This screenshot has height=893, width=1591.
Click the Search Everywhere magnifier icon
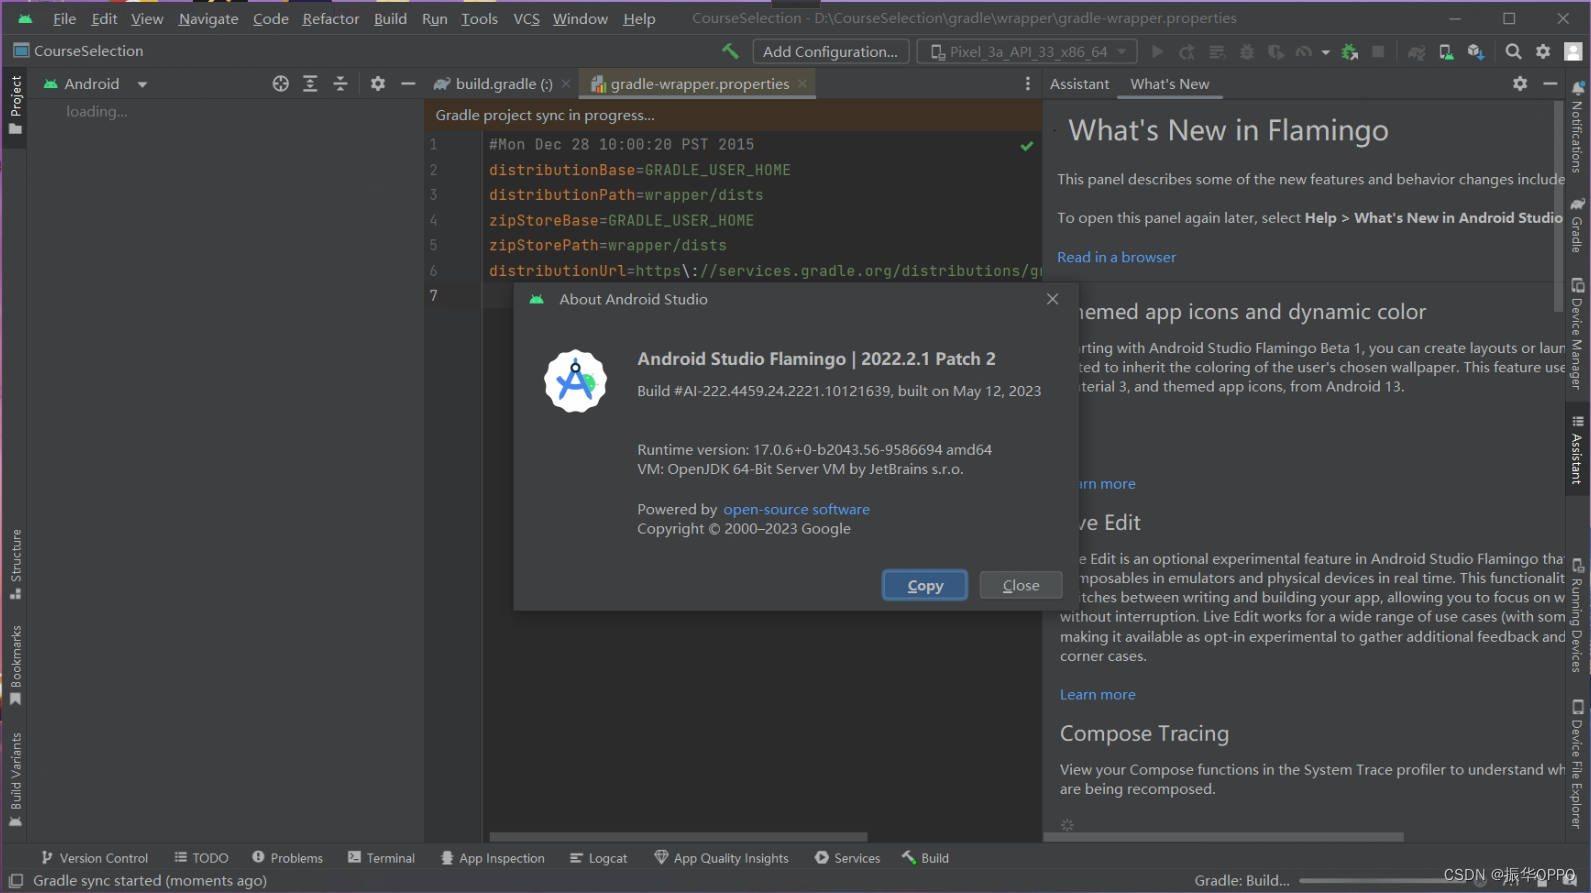[1514, 52]
